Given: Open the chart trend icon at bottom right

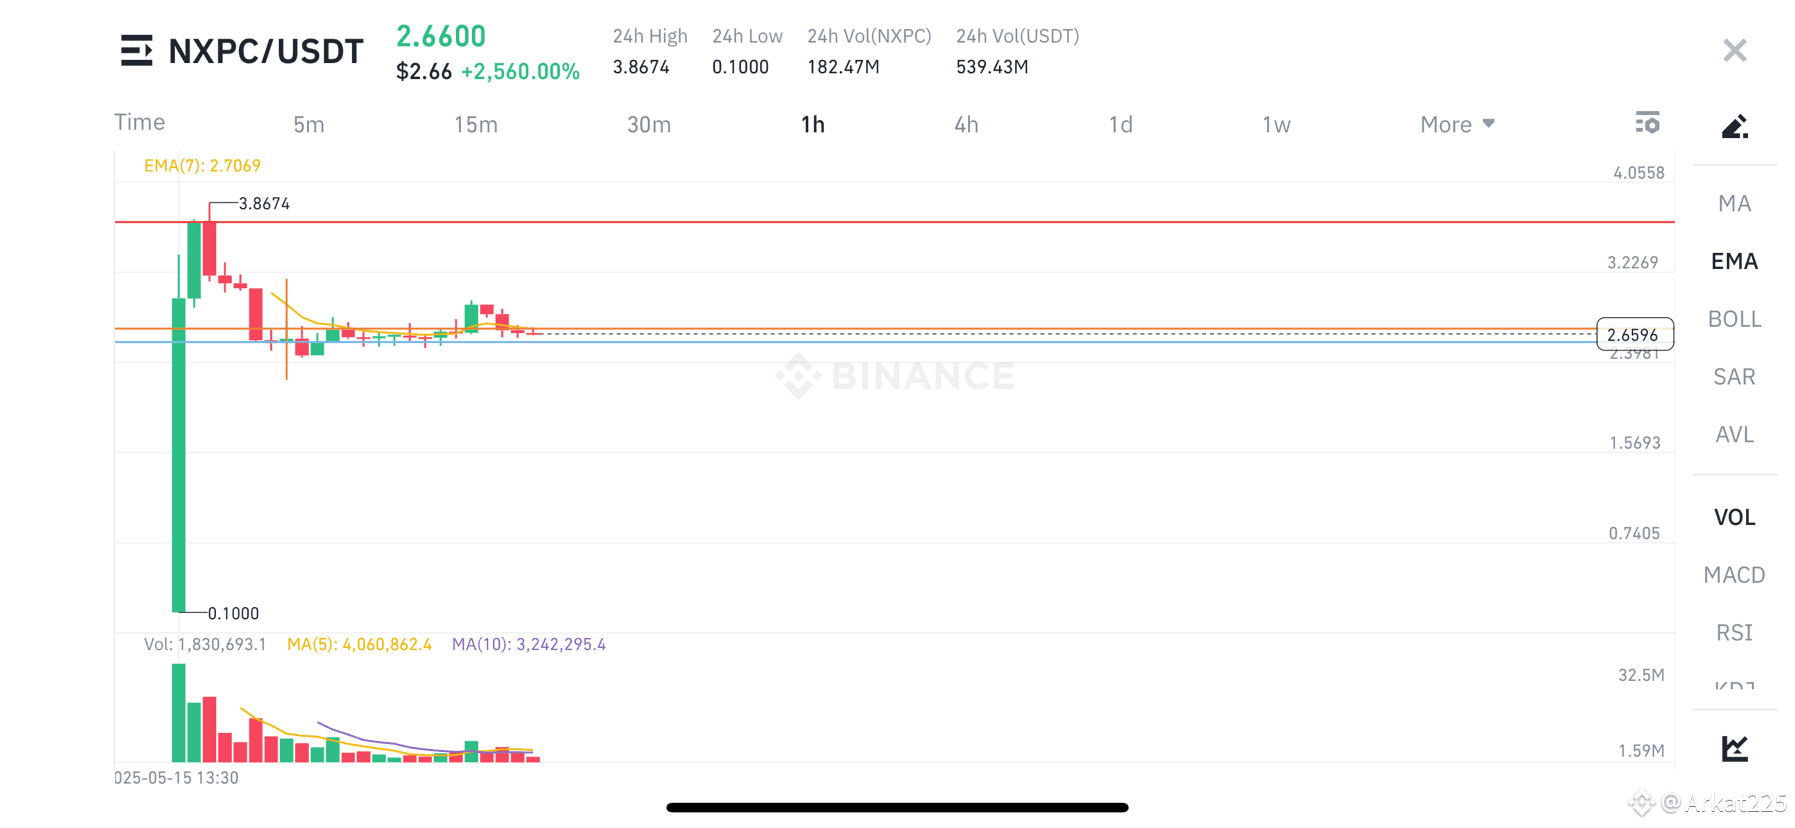Looking at the screenshot, I should click(1735, 748).
